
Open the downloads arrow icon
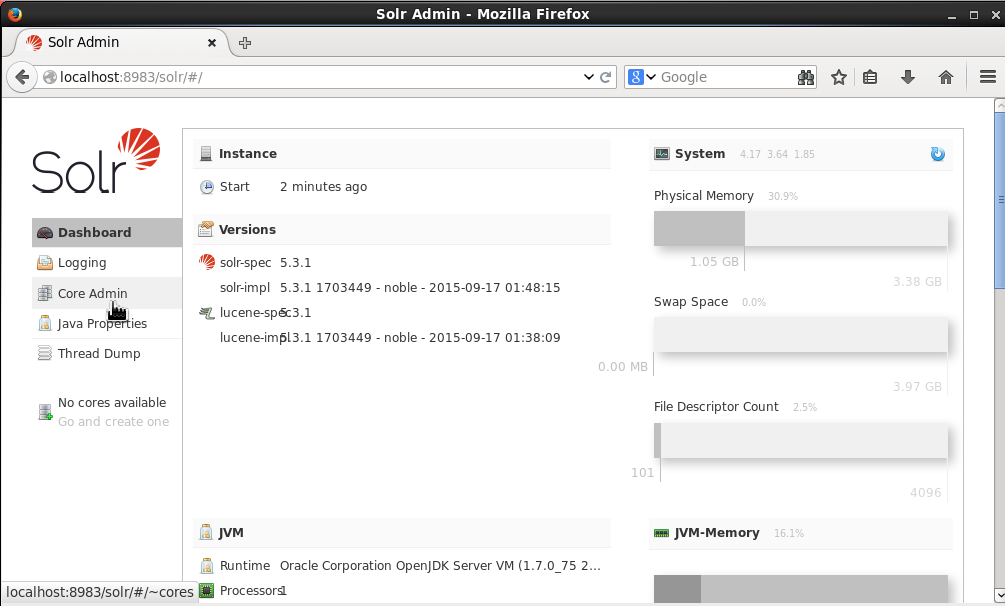[908, 78]
